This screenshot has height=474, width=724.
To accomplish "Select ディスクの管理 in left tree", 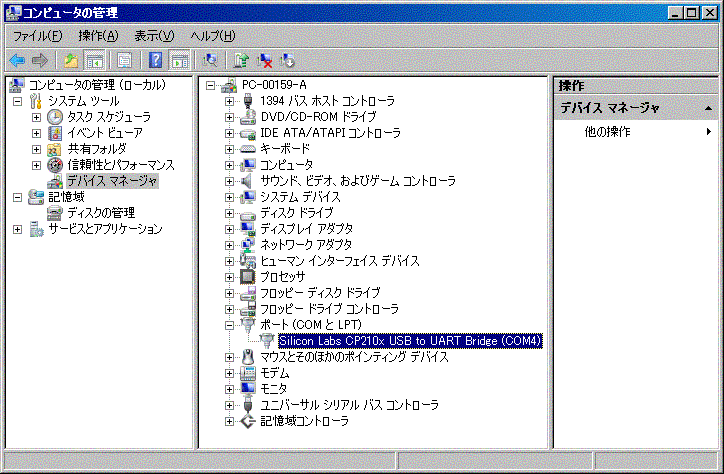I will pos(101,213).
